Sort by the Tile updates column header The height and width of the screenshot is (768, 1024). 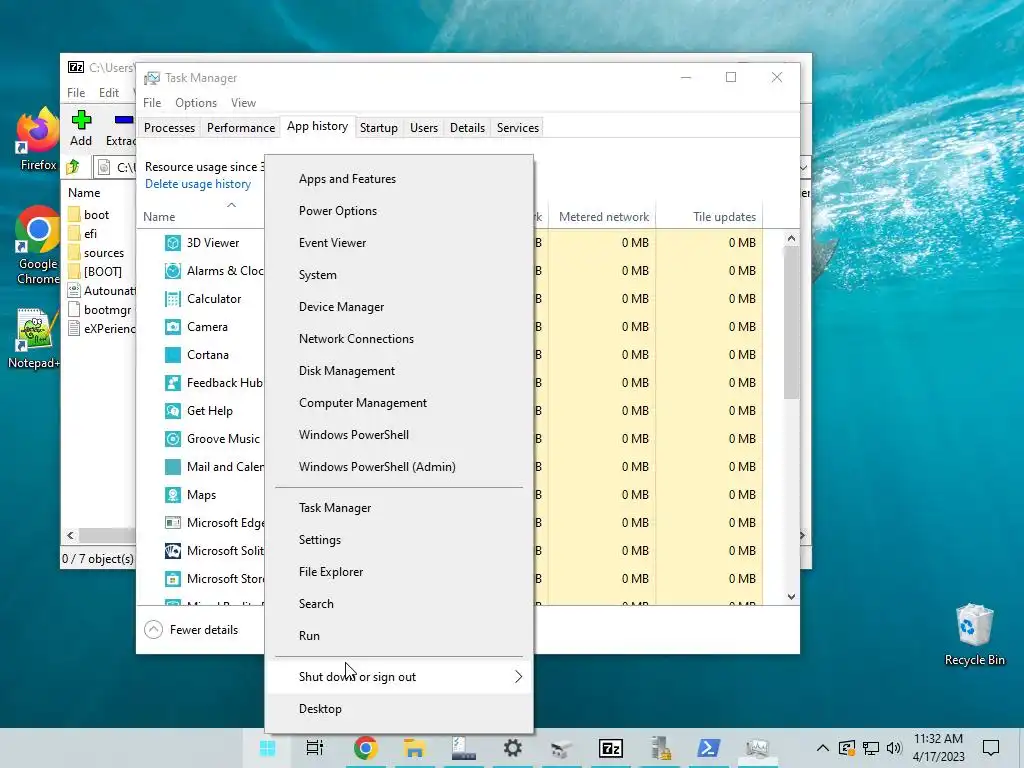pos(709,217)
